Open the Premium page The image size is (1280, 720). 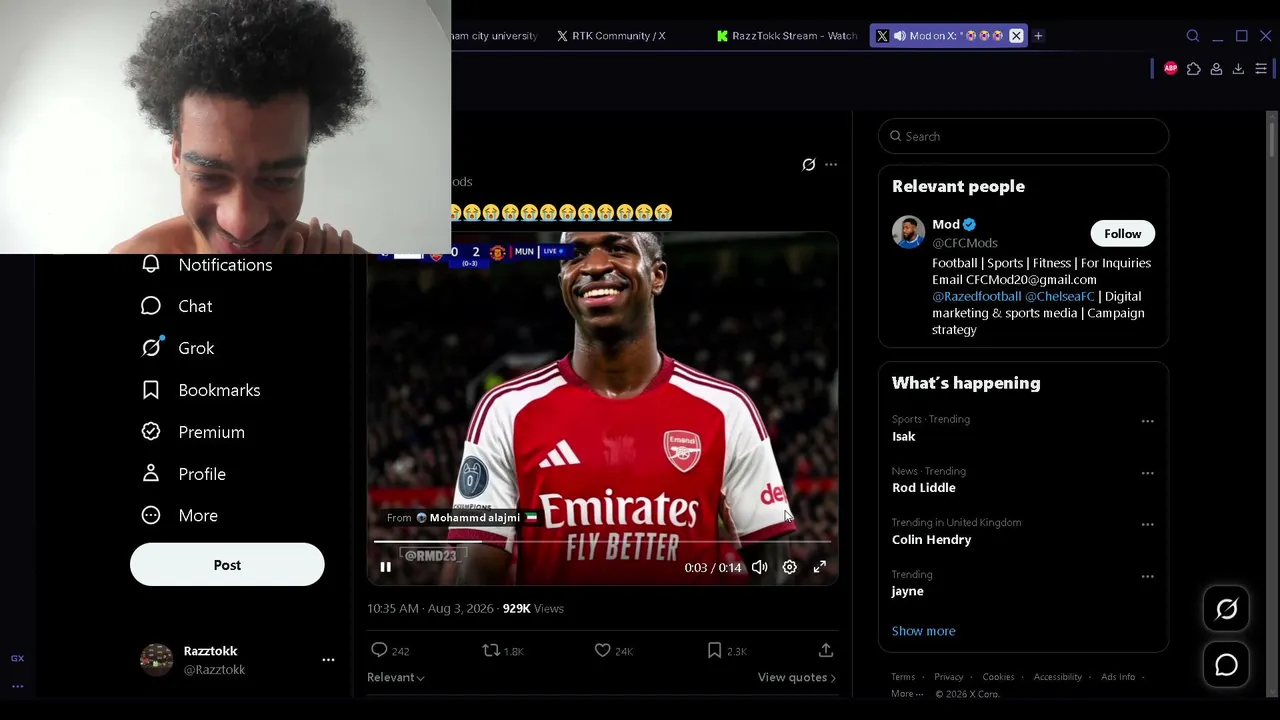(x=193, y=432)
